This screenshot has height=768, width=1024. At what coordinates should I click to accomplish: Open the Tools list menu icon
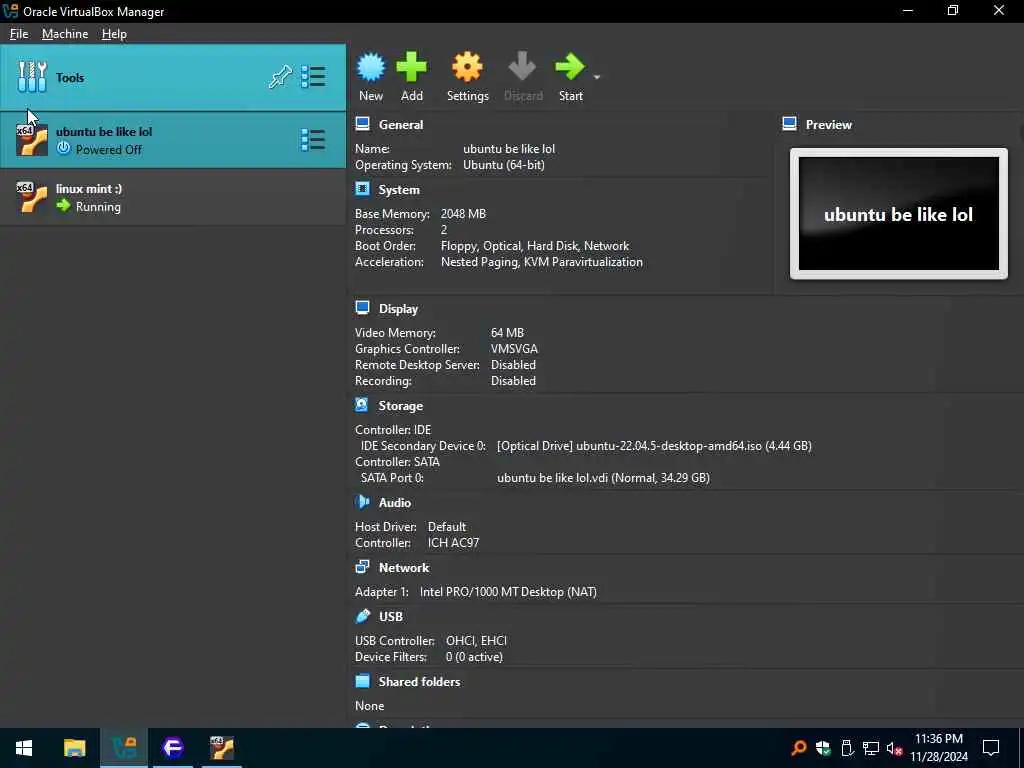click(x=313, y=77)
